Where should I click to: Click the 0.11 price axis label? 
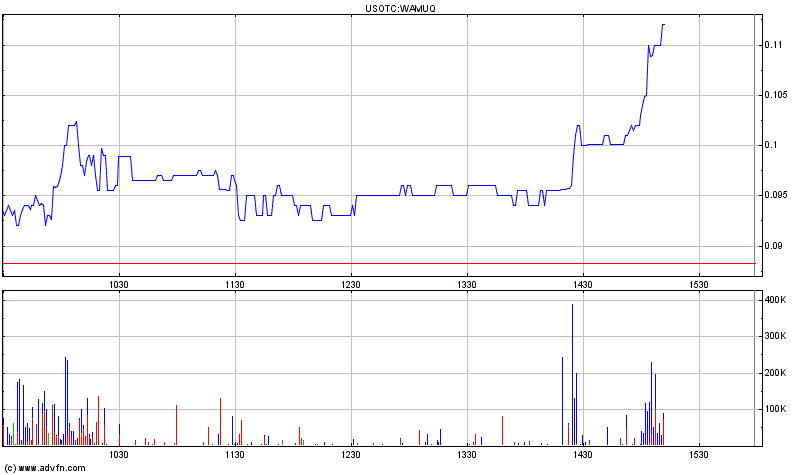[x=773, y=45]
